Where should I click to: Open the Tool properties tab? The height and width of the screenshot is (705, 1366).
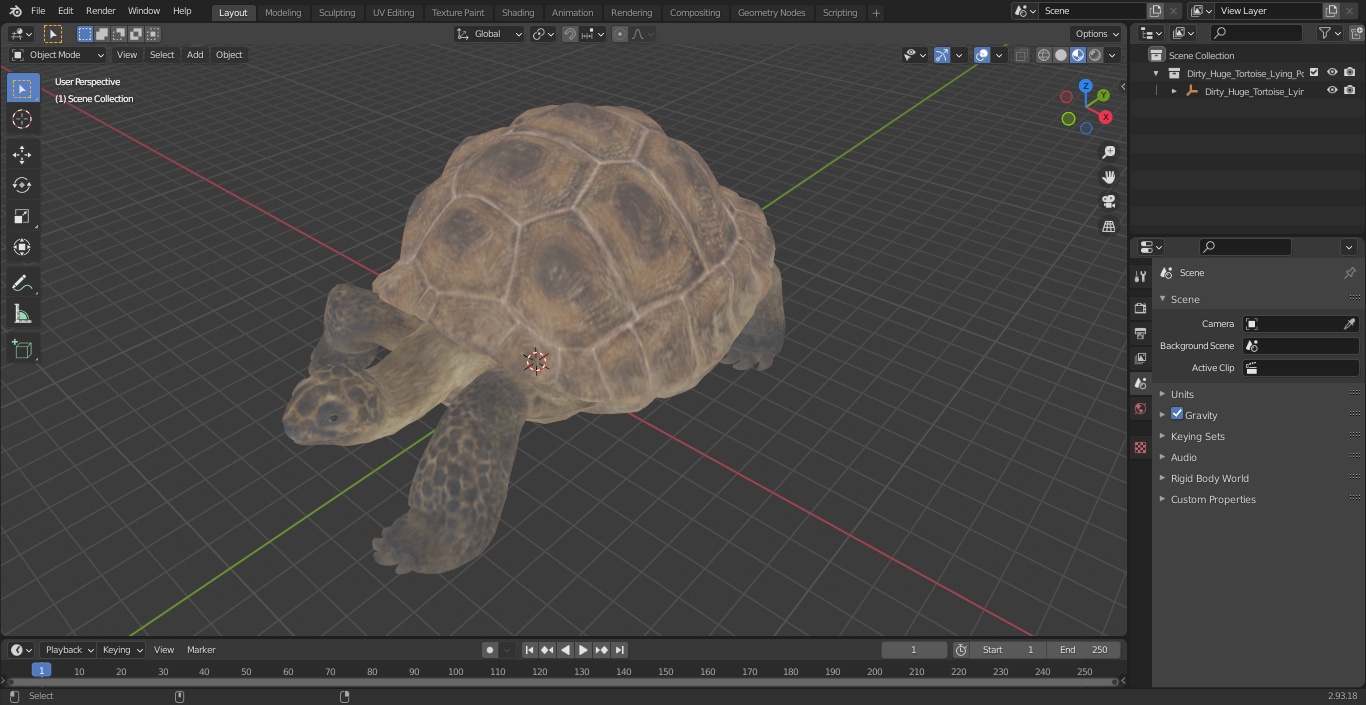(x=1140, y=277)
